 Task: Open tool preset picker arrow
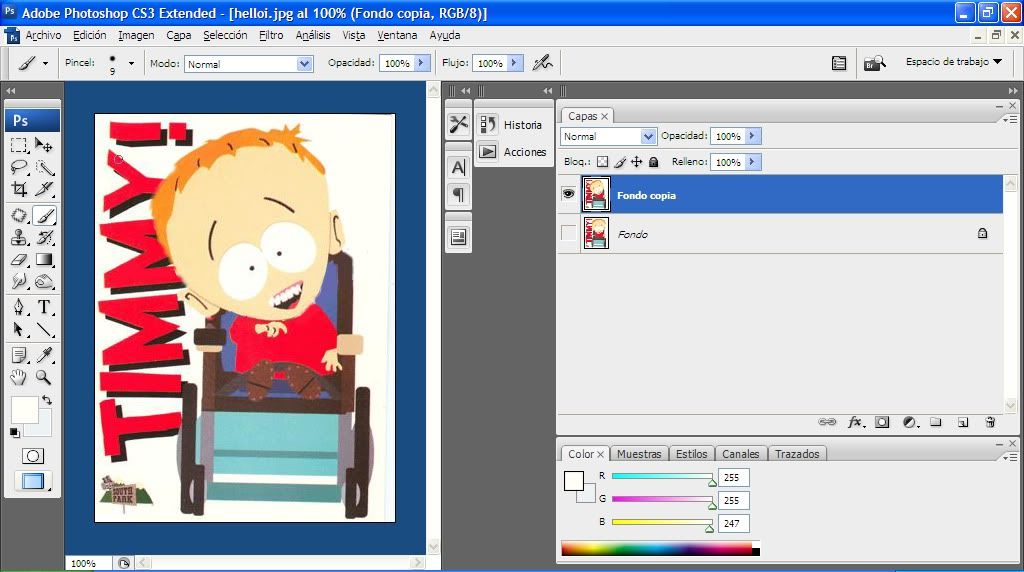[45, 63]
